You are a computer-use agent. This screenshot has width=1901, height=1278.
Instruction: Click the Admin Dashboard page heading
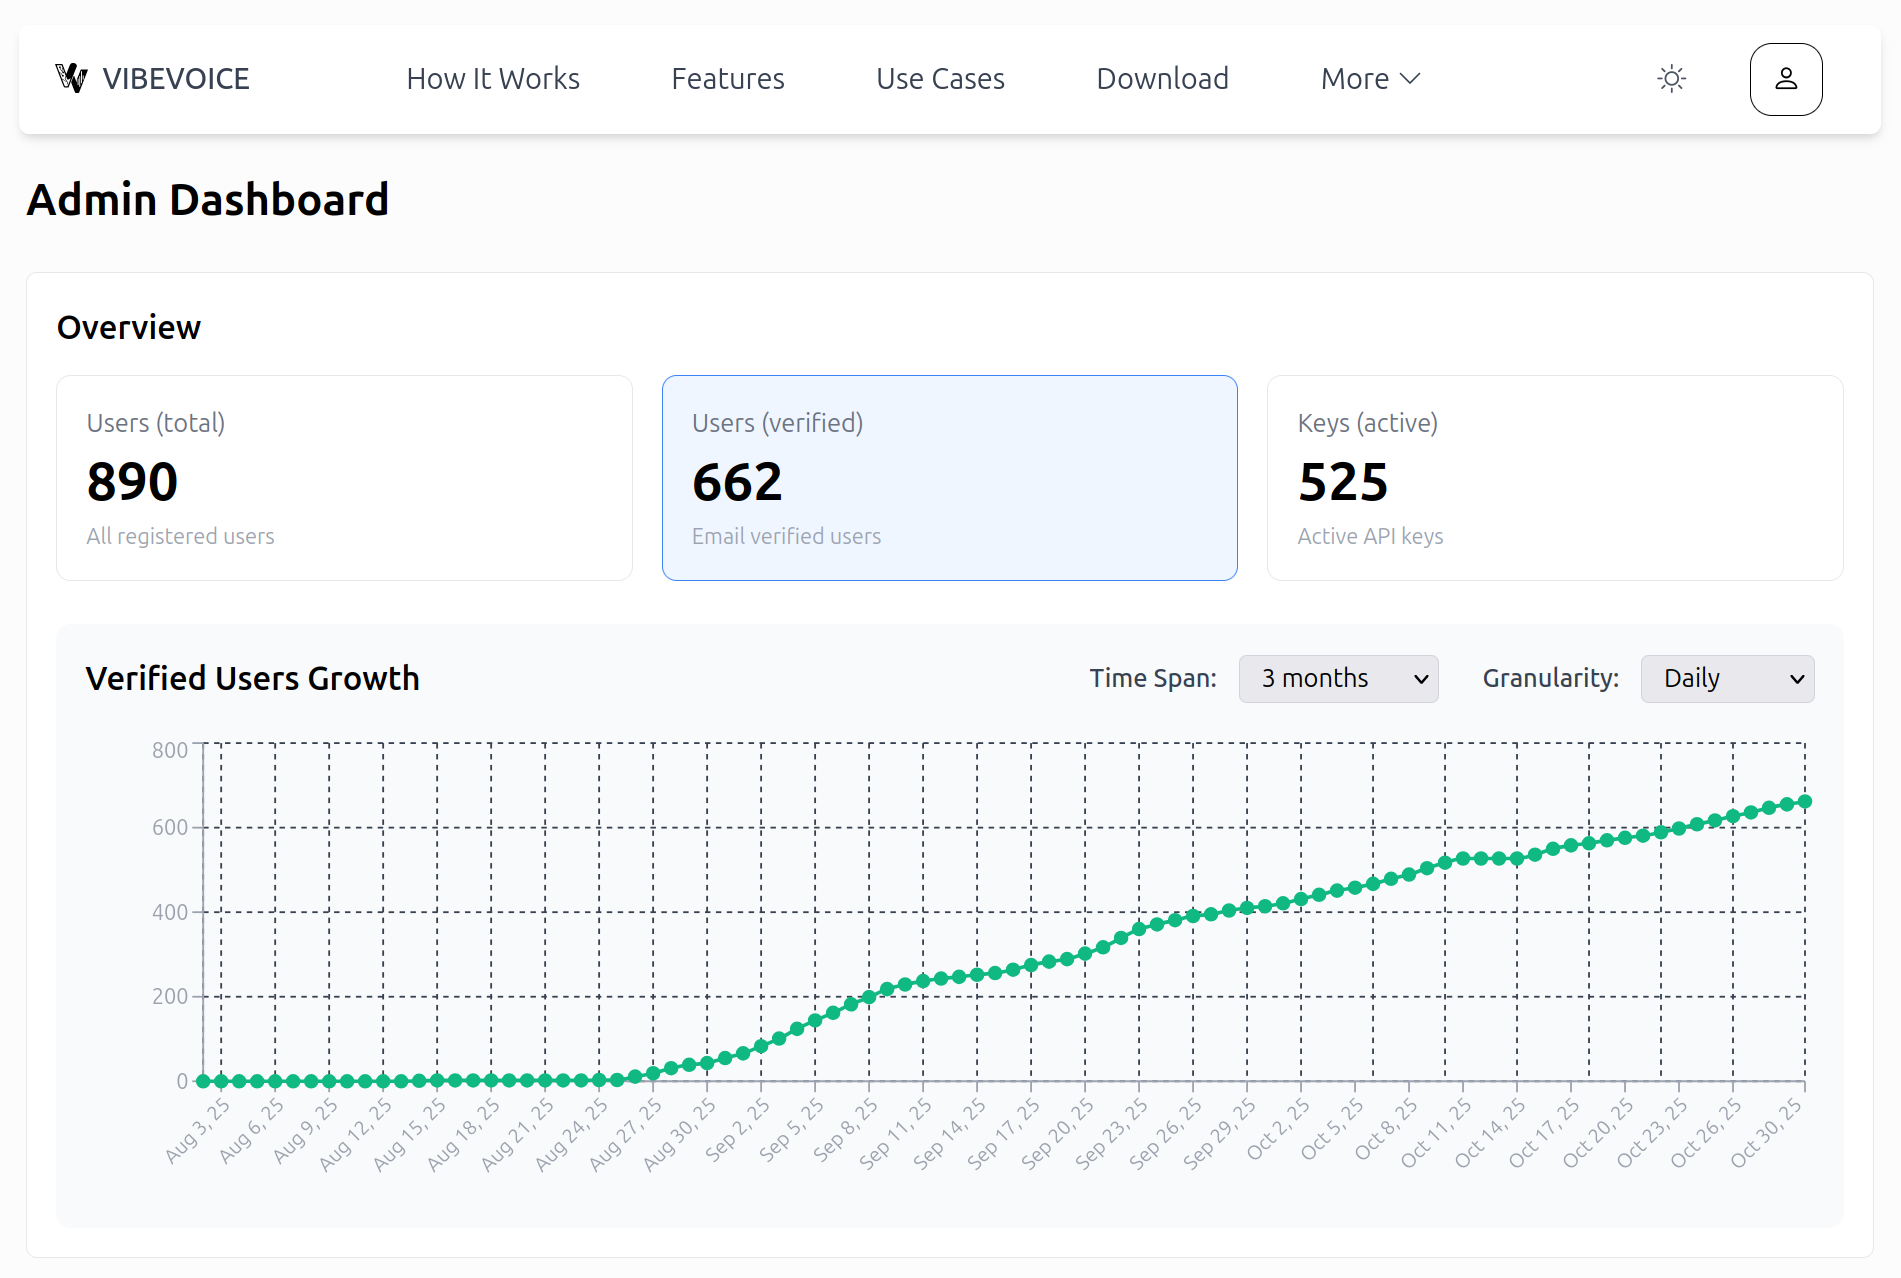208,199
